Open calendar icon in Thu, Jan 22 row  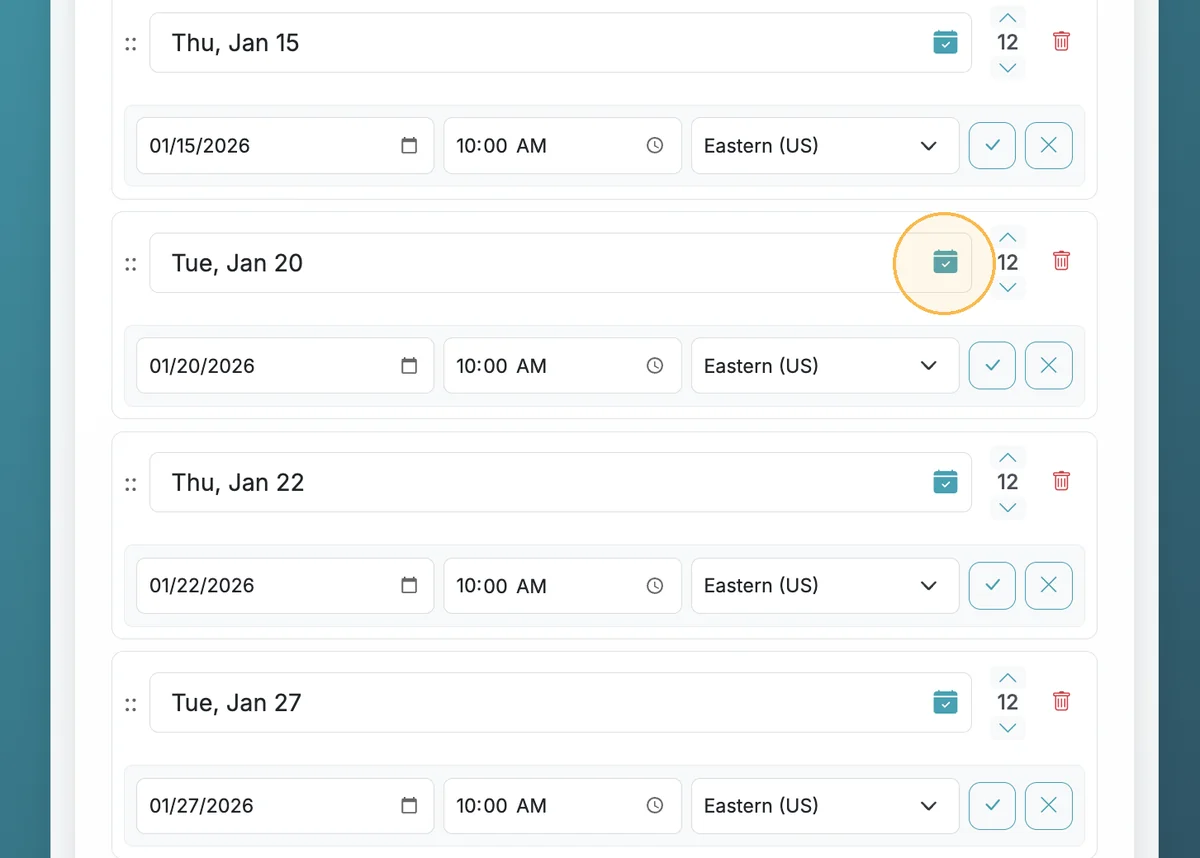[x=945, y=482]
